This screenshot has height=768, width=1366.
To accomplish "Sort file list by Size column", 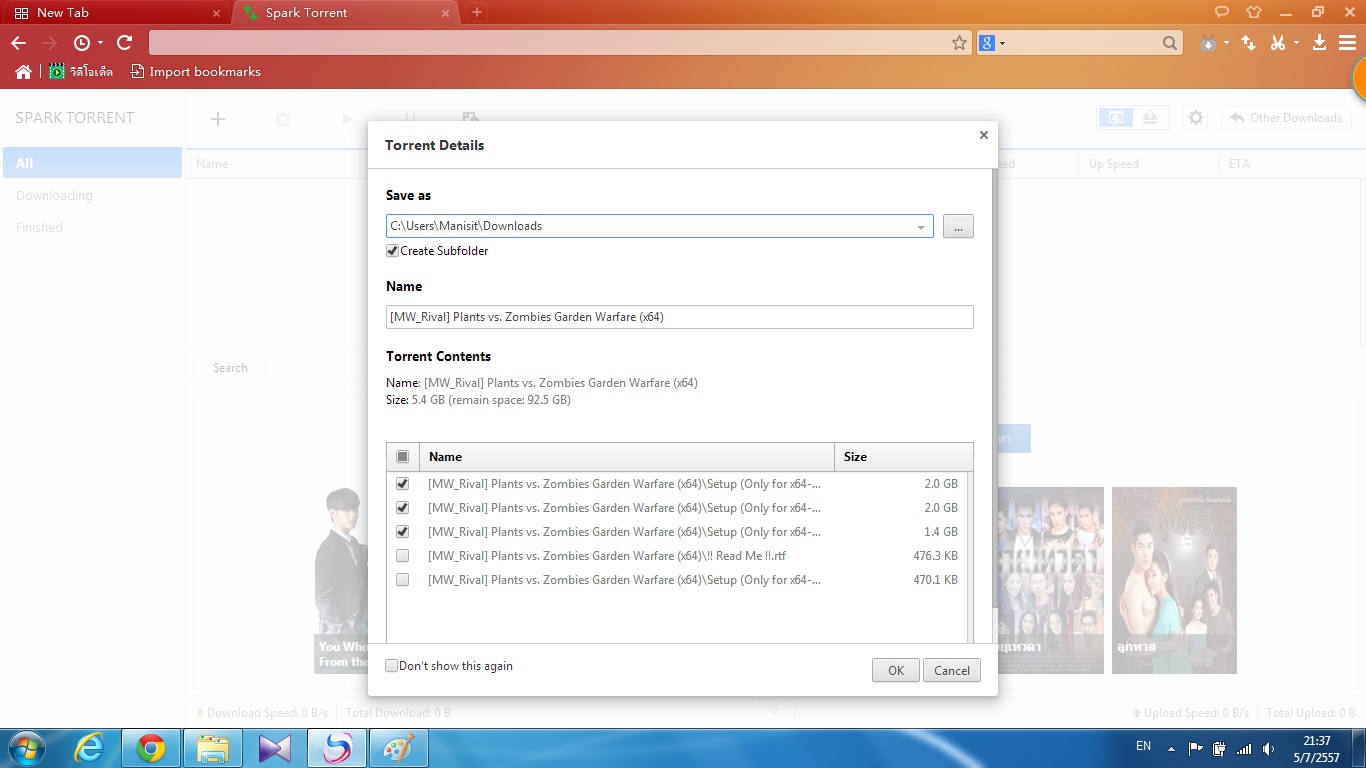I will 904,457.
